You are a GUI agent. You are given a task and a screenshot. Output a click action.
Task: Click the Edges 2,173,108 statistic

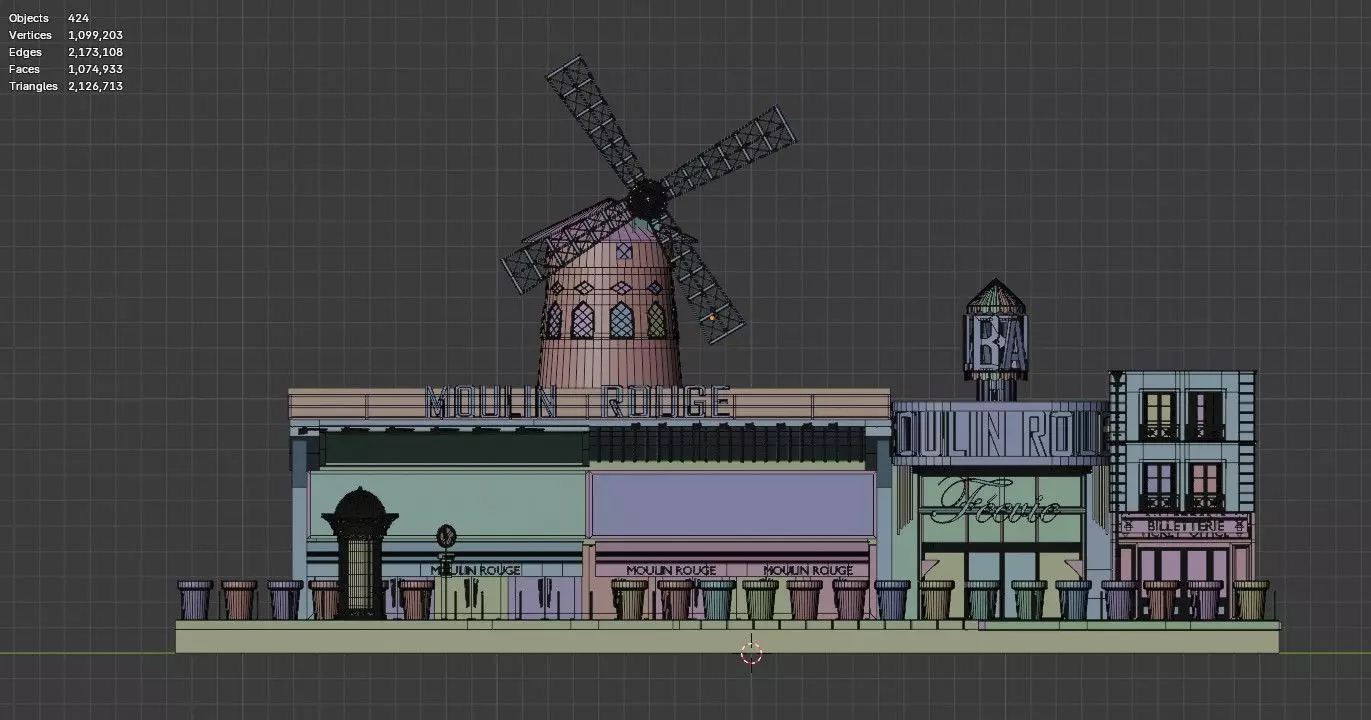(x=66, y=52)
